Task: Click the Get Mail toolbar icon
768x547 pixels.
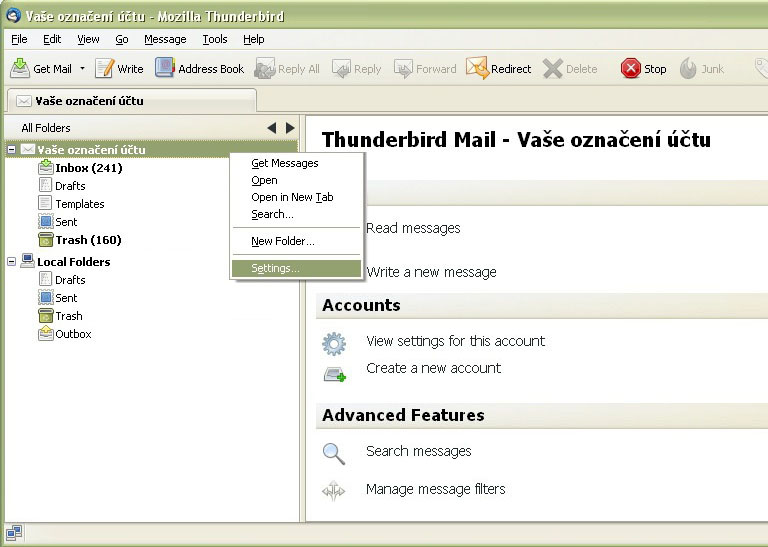Action: pos(20,68)
